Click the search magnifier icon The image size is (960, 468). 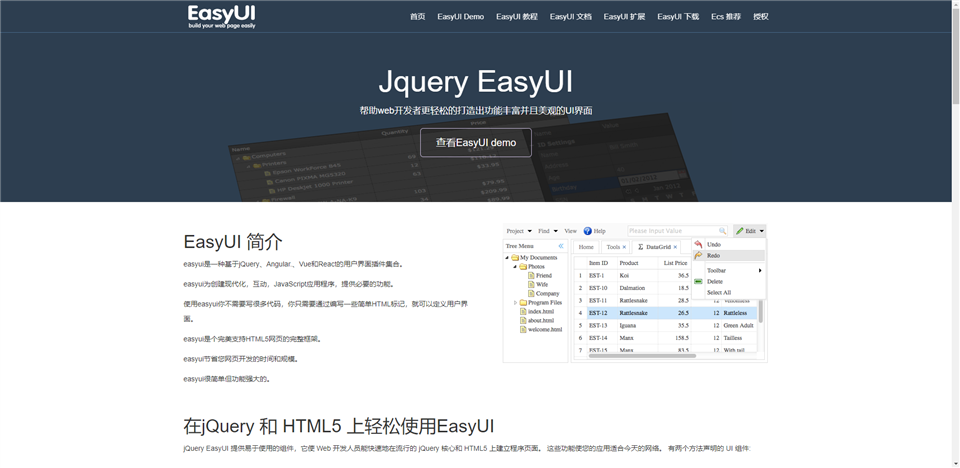(x=722, y=231)
